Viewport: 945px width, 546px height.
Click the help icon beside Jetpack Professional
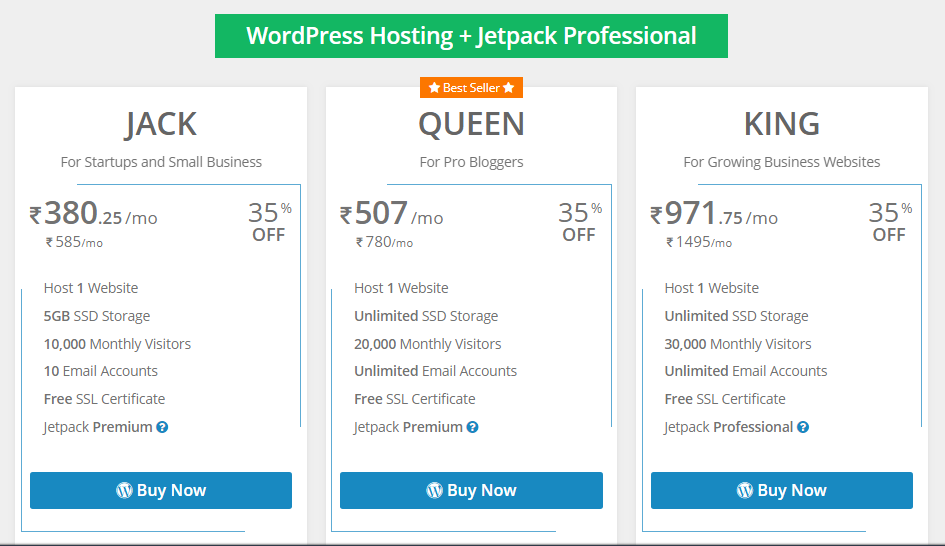coord(803,427)
